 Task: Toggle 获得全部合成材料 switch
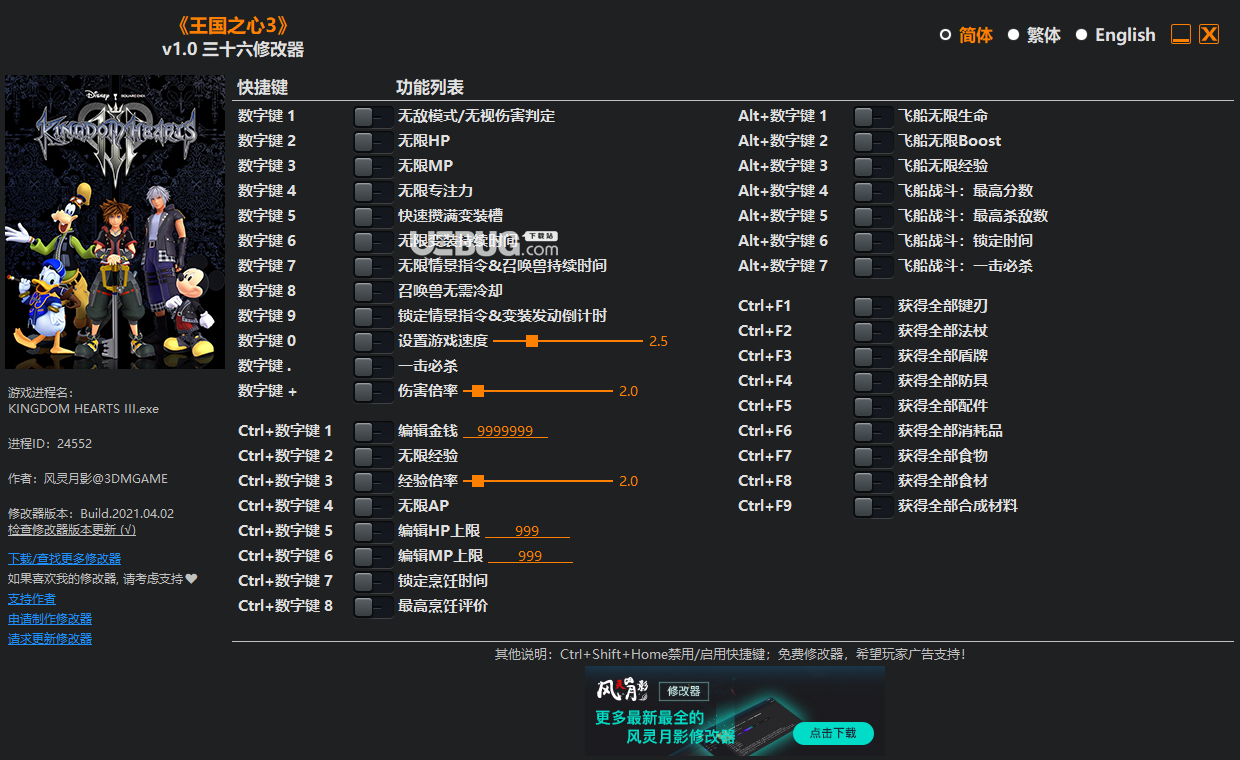[x=874, y=506]
